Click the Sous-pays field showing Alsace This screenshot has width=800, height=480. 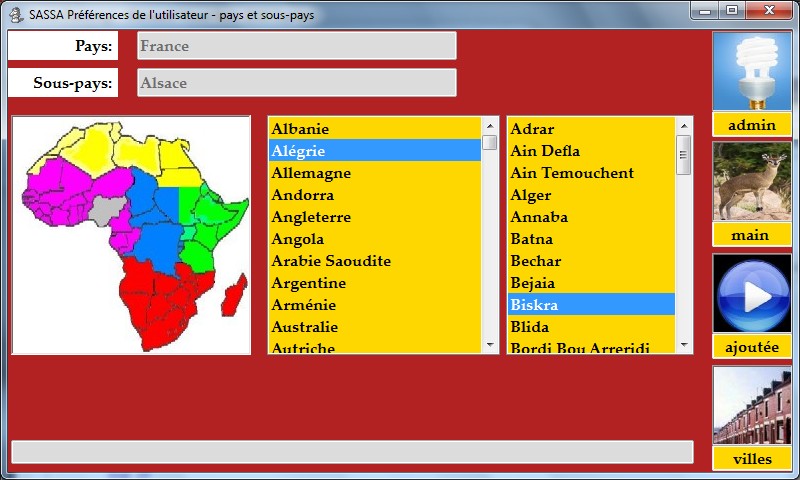(296, 83)
